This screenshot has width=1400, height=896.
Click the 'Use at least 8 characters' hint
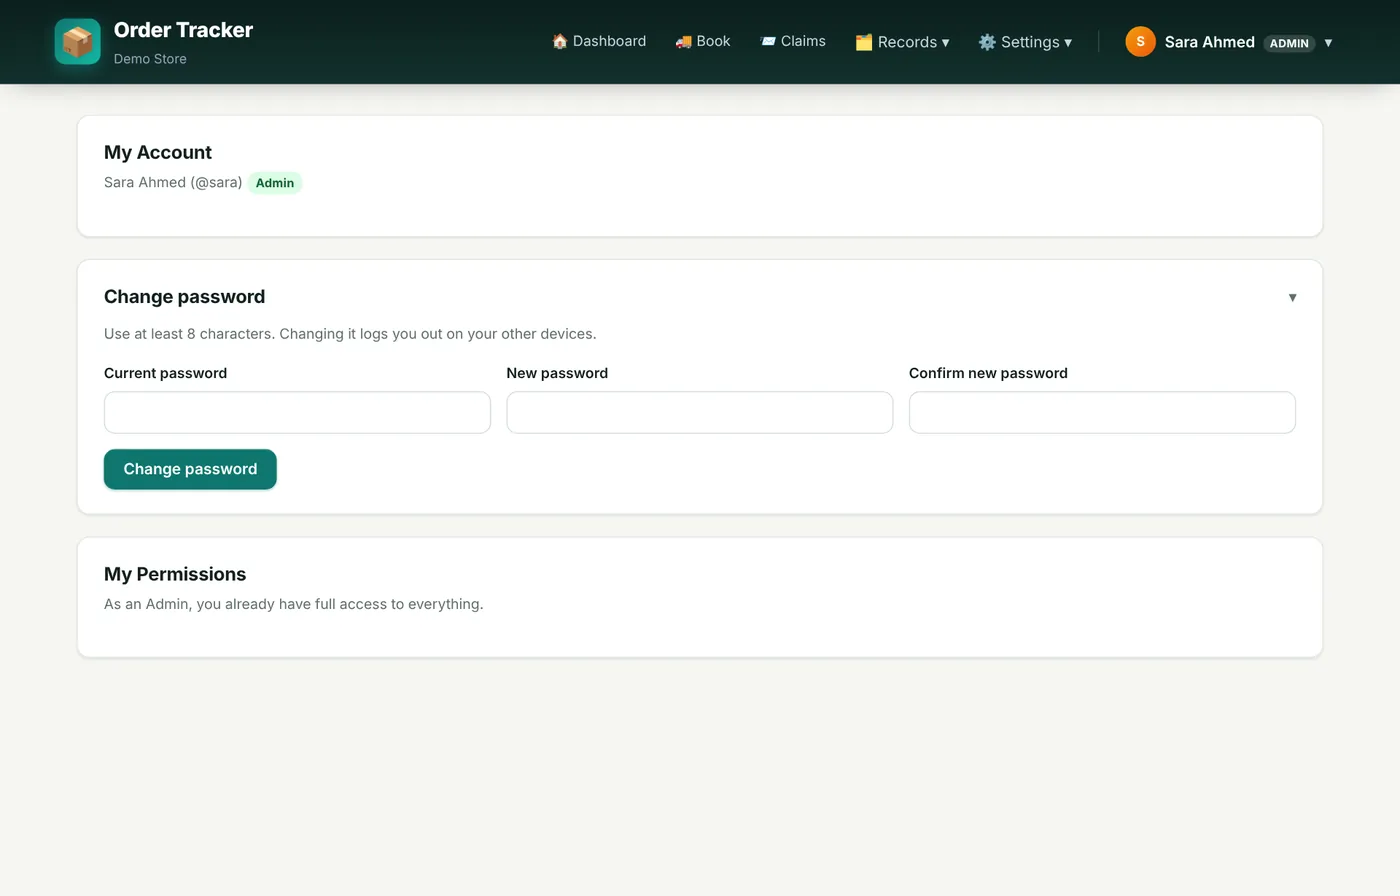350,334
